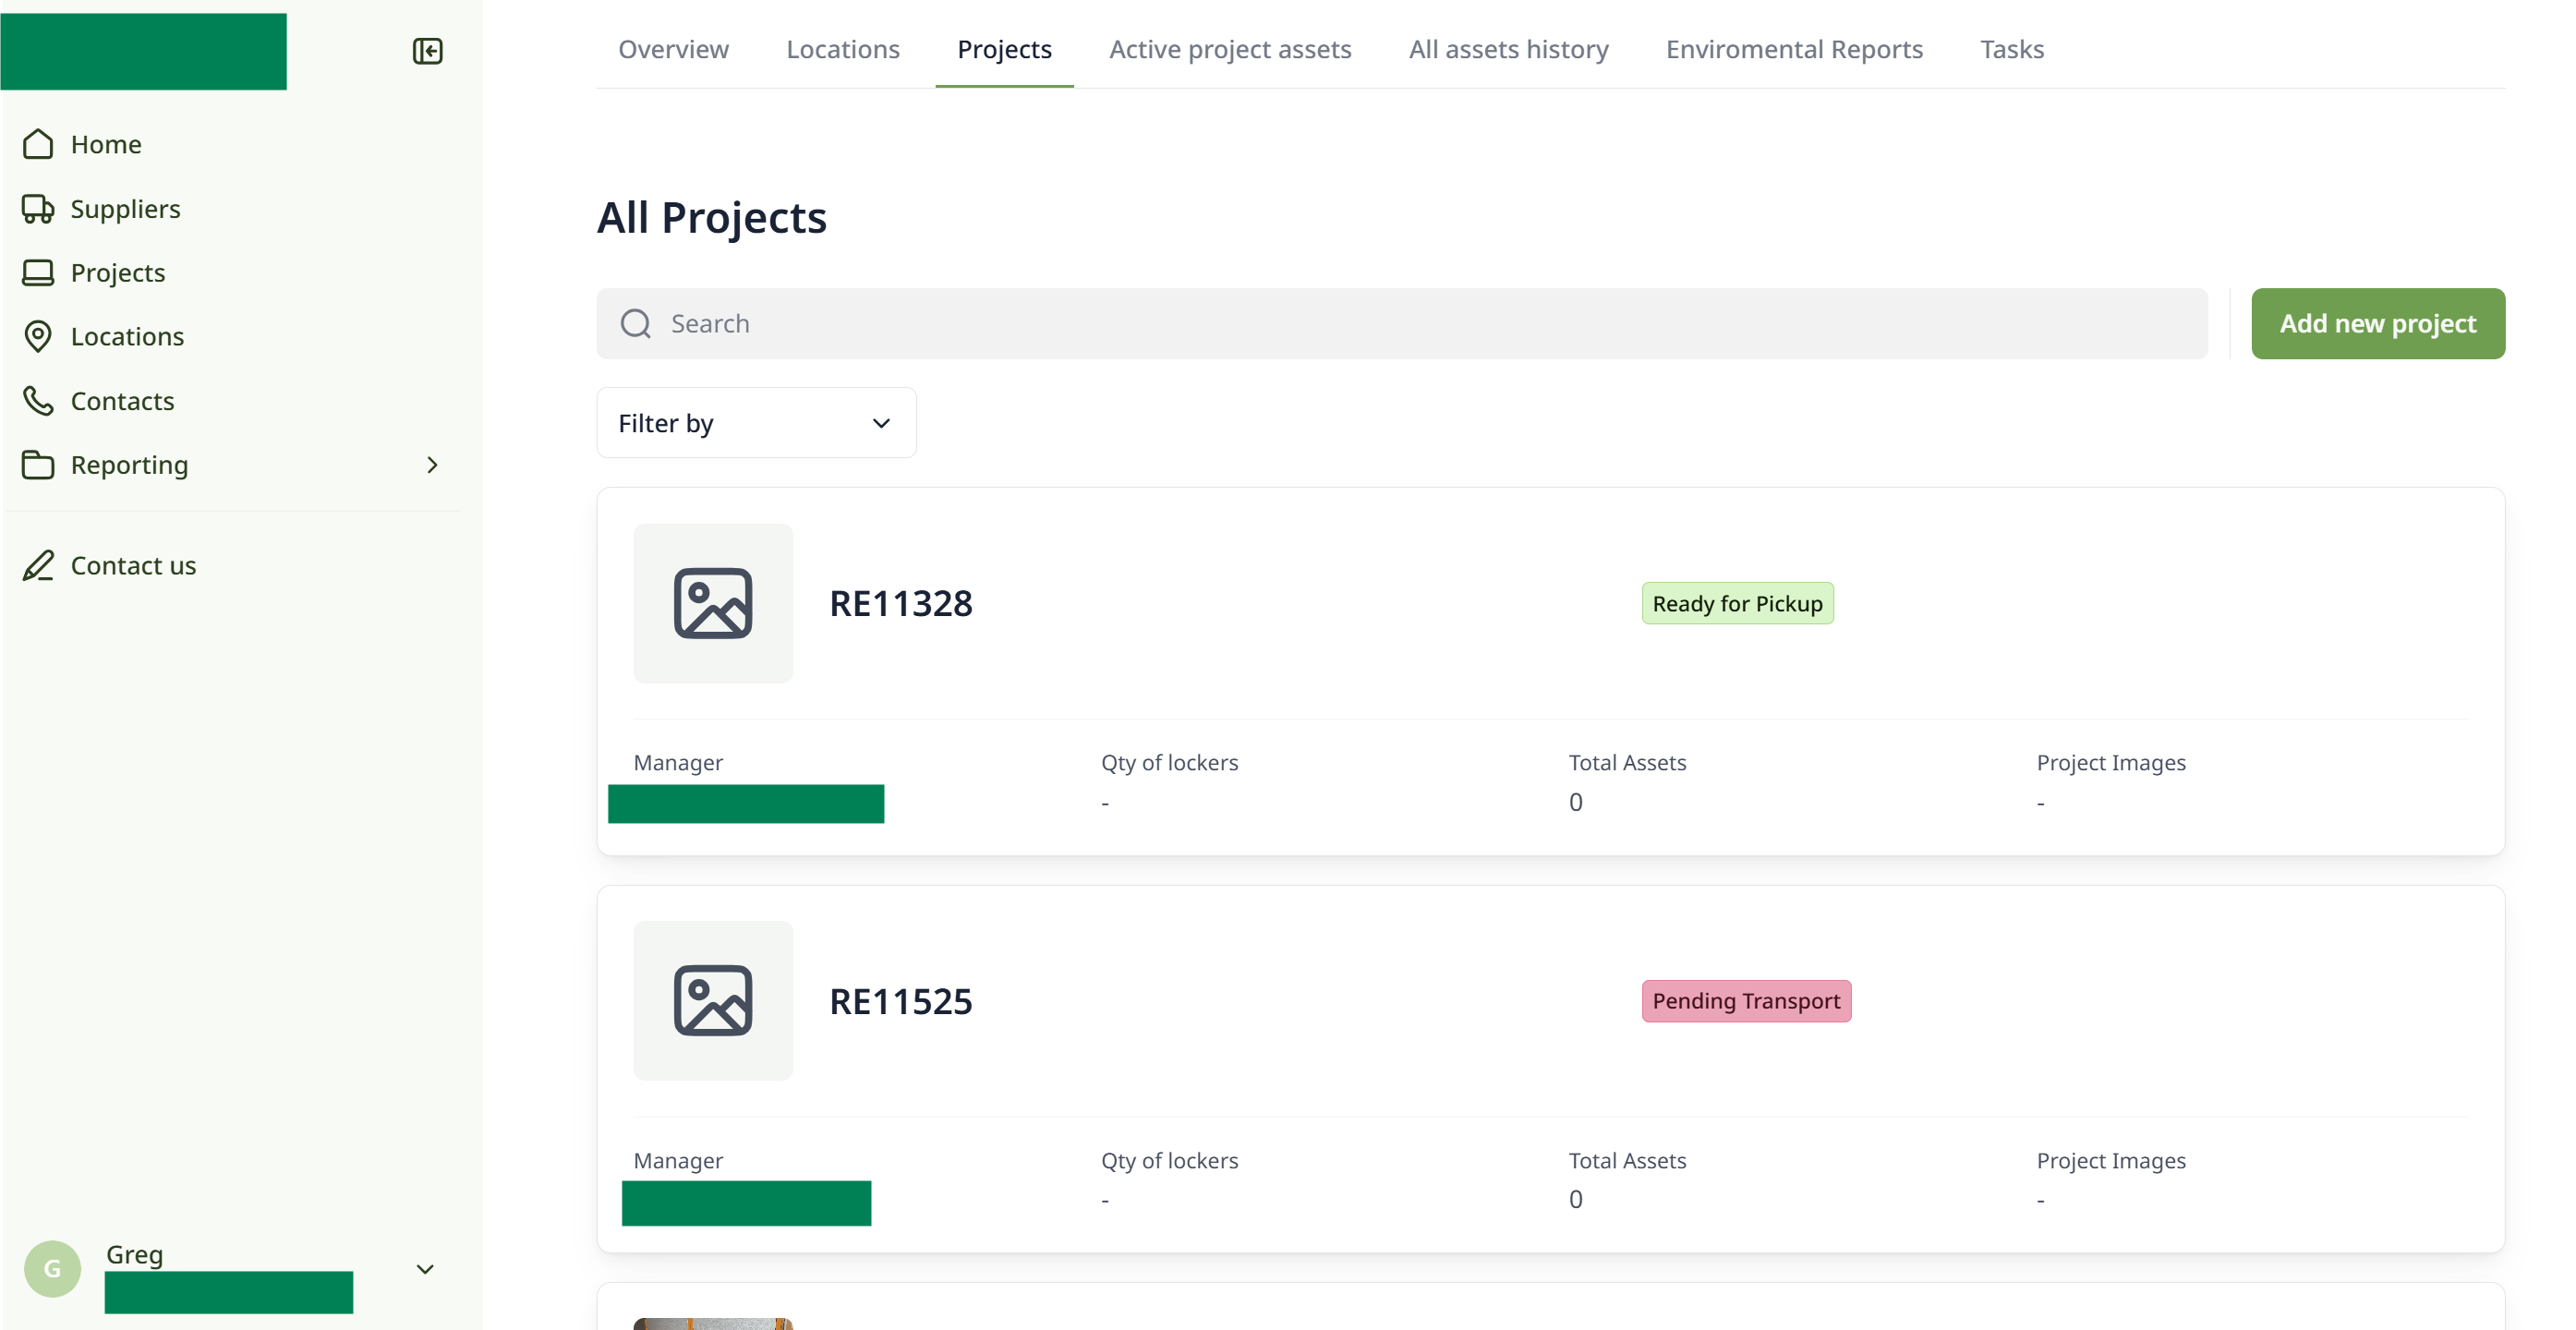Open the Active project assets tab
Screen dimensions: 2576x1330
click(x=1230, y=49)
